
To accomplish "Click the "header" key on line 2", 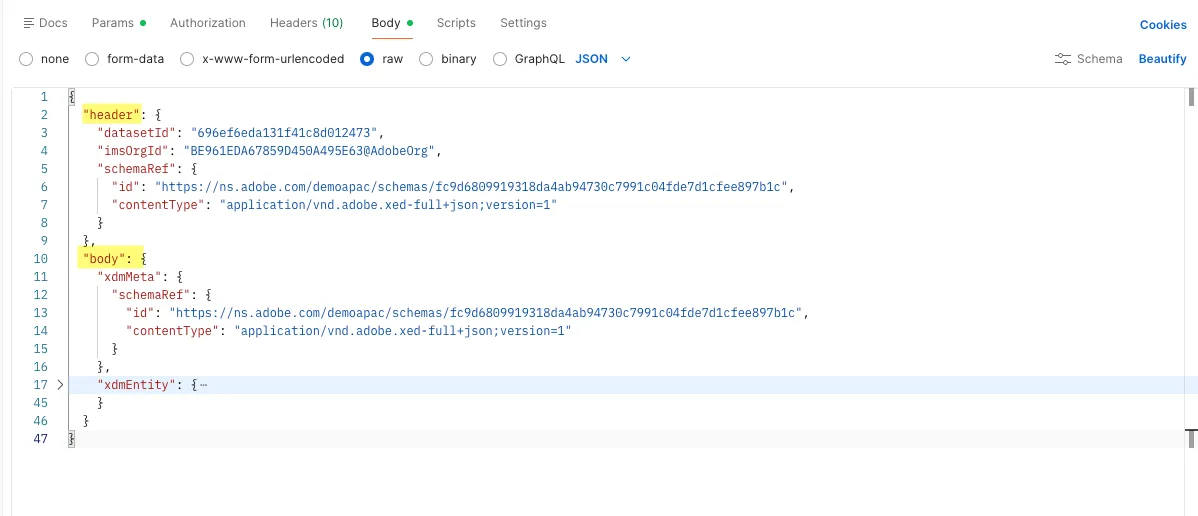I will tap(113, 115).
